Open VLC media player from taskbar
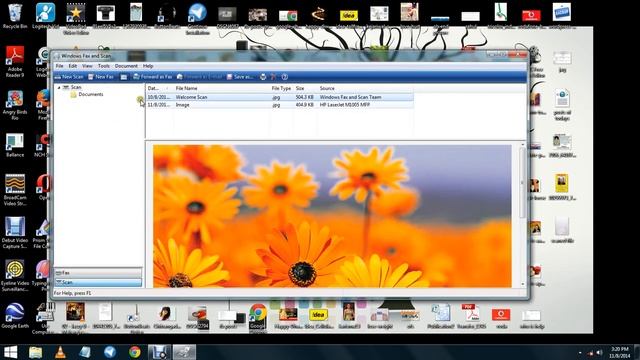This screenshot has height=360, width=640. pos(60,352)
